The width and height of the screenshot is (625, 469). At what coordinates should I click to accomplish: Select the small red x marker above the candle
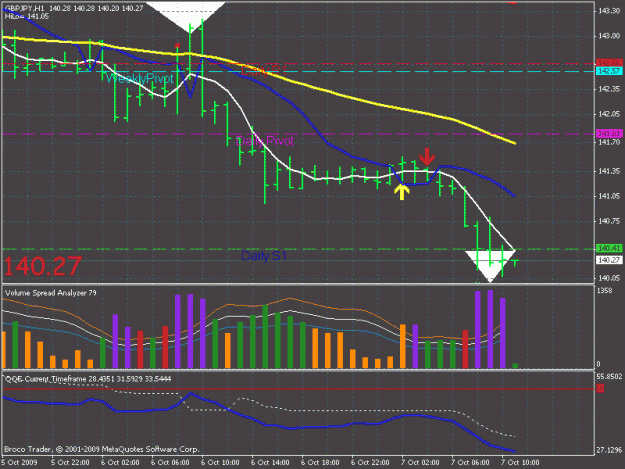tap(177, 45)
